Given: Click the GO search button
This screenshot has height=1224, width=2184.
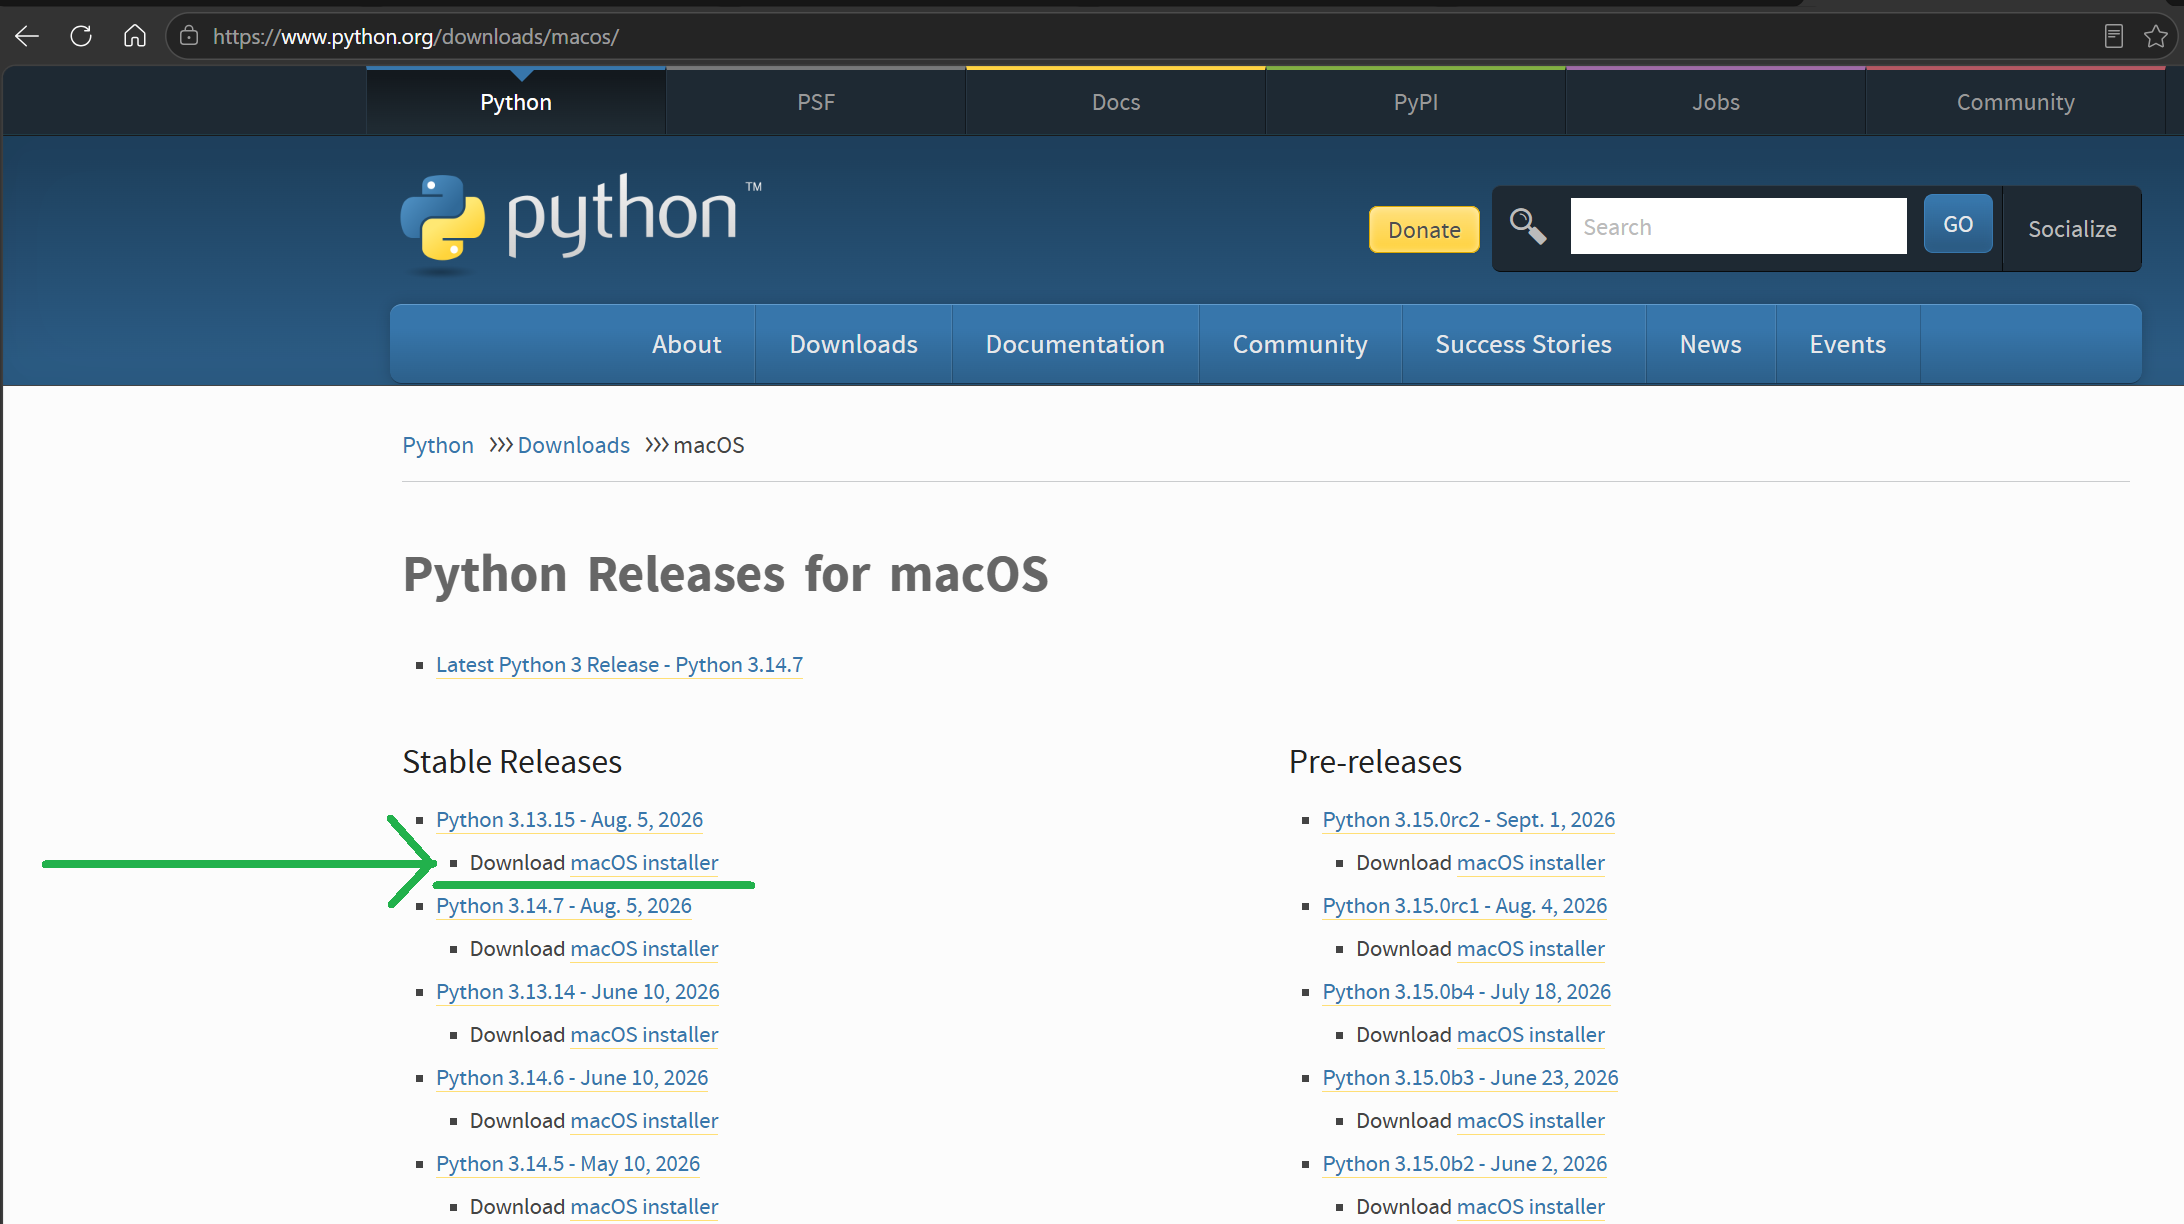Looking at the screenshot, I should coord(1958,224).
